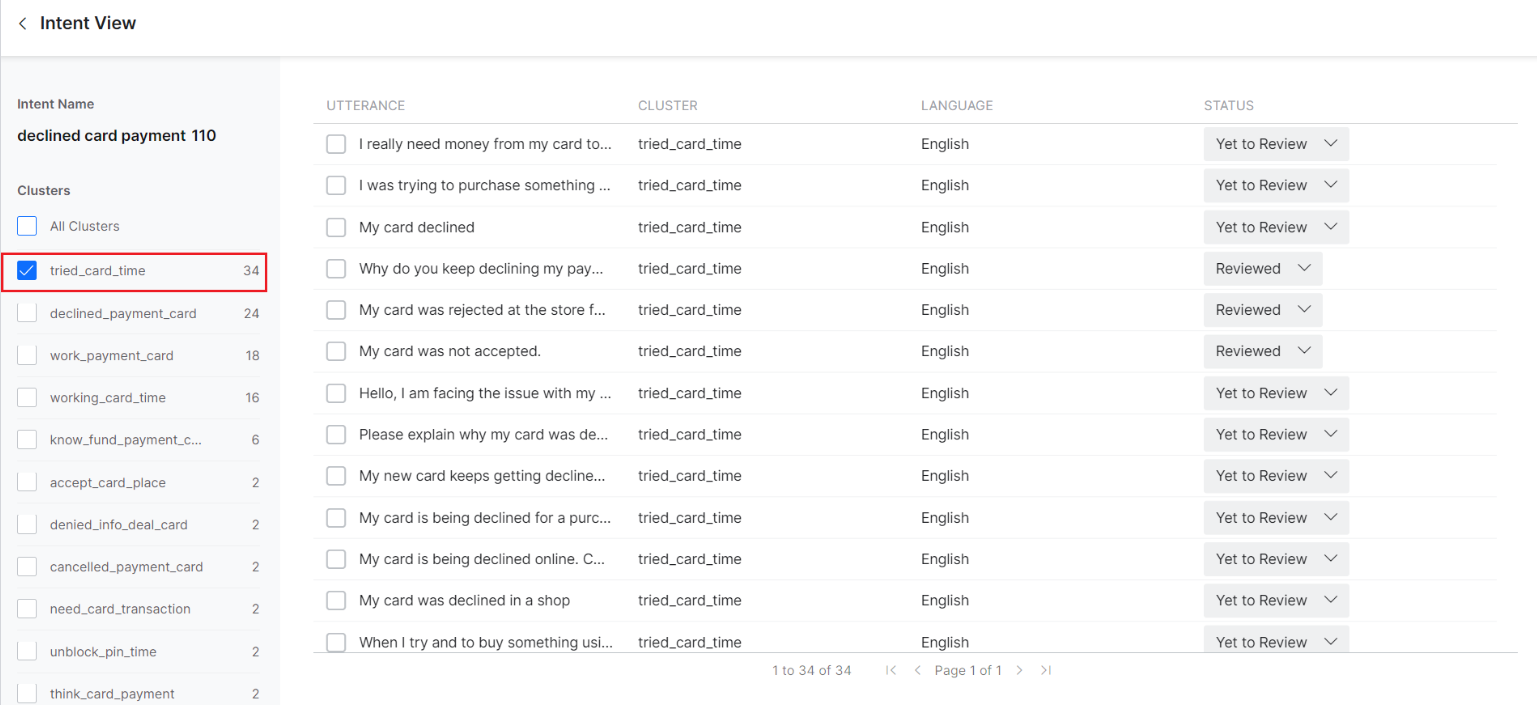
Task: Expand Reviewed dropdown for 'My card was not accepted.'
Action: click(x=1262, y=351)
